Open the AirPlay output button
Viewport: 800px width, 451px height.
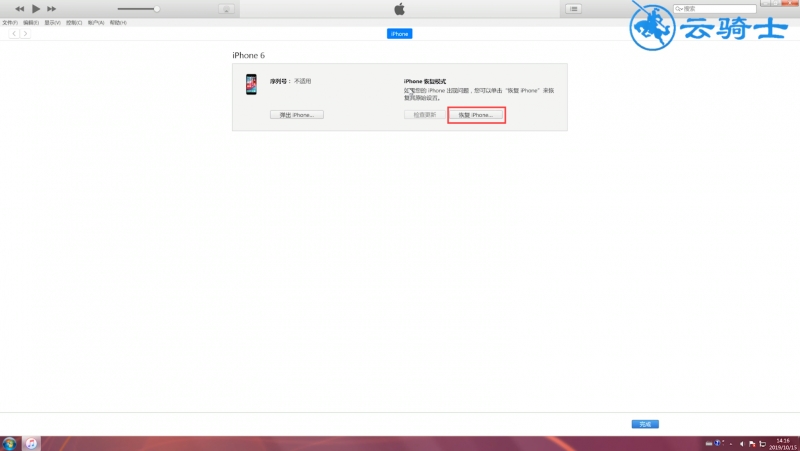pyautogui.click(x=226, y=9)
